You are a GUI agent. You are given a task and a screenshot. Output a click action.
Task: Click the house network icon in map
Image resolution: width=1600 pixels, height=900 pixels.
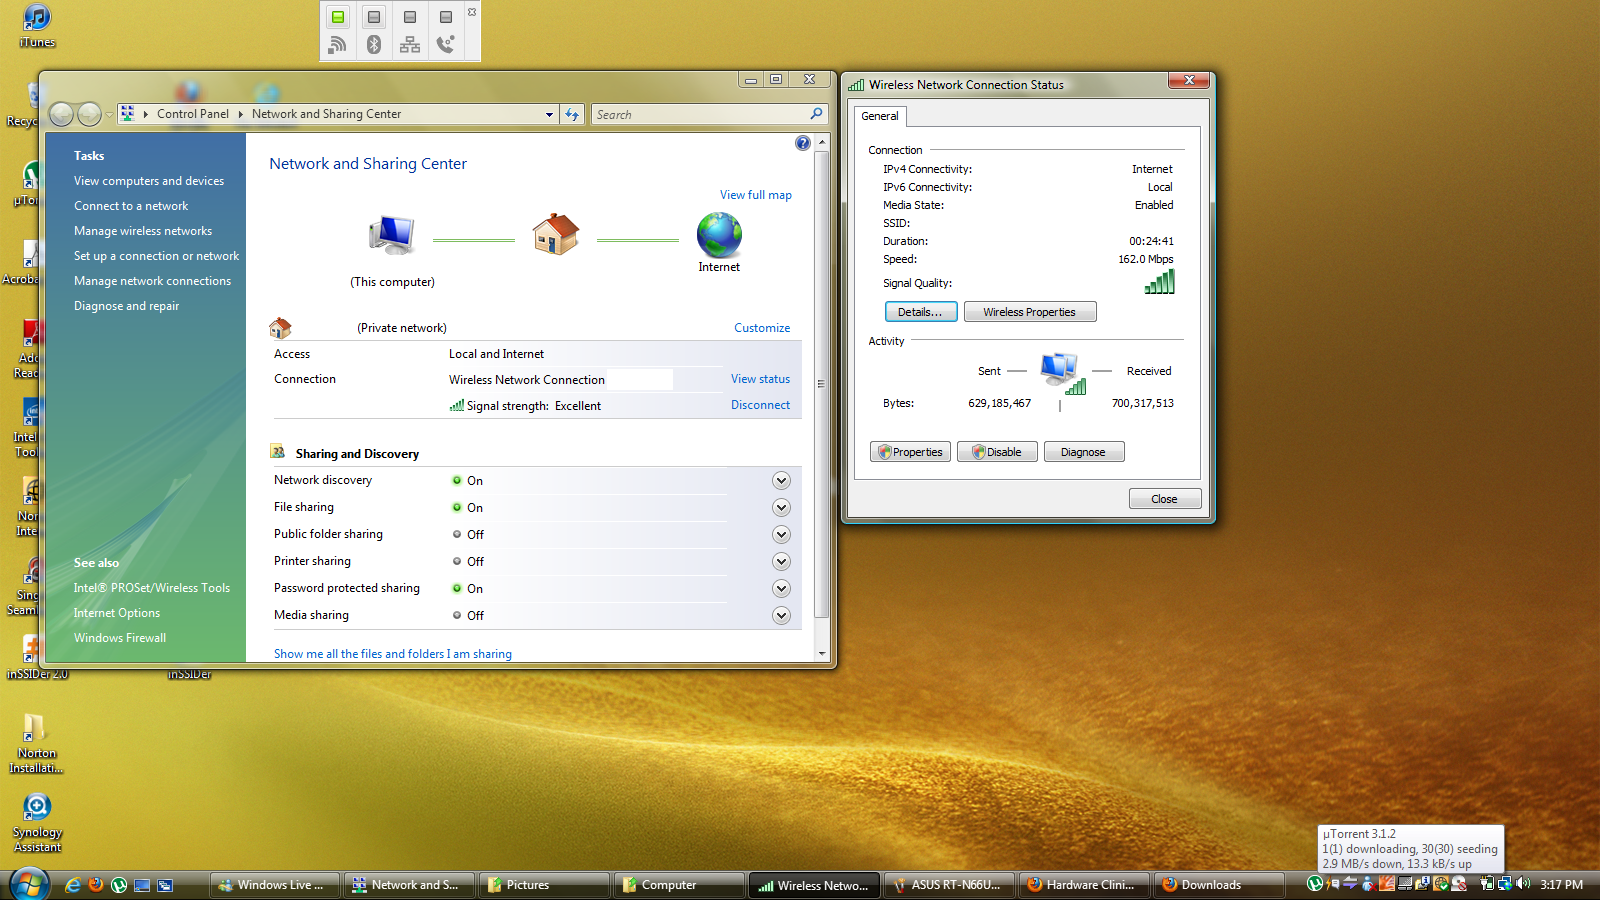[x=556, y=235]
